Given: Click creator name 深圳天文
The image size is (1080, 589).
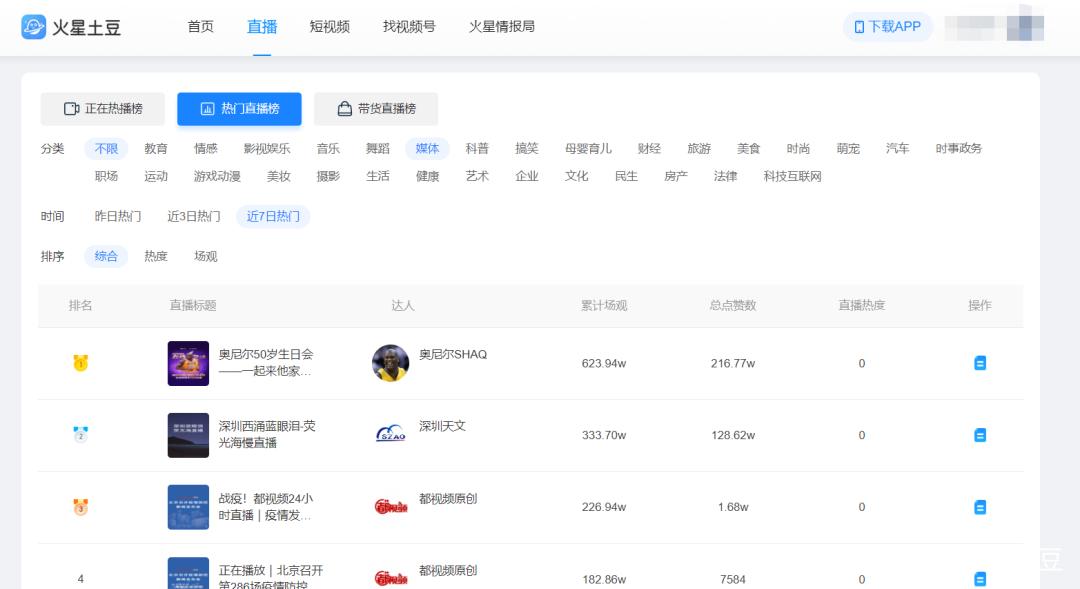Looking at the screenshot, I should tap(442, 426).
